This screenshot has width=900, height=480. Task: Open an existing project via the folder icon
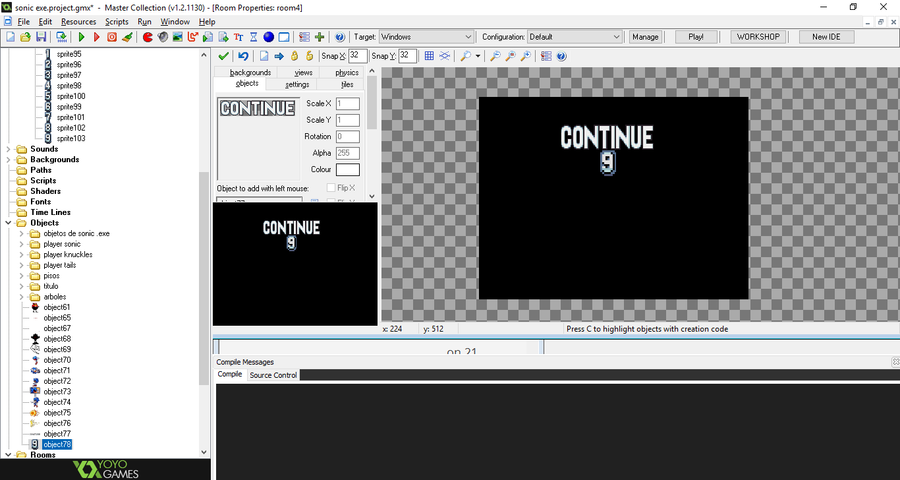25,37
